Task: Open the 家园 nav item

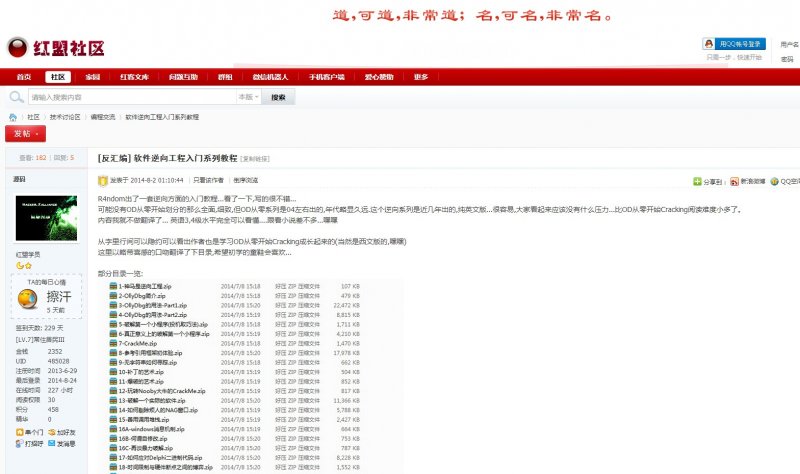Action: [92, 77]
